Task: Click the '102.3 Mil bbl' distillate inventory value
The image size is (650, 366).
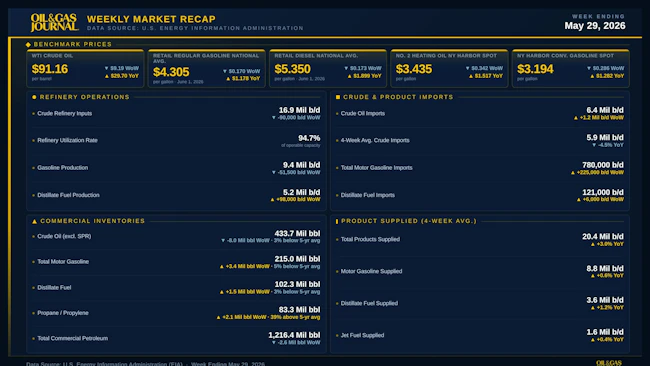Action: click(297, 284)
